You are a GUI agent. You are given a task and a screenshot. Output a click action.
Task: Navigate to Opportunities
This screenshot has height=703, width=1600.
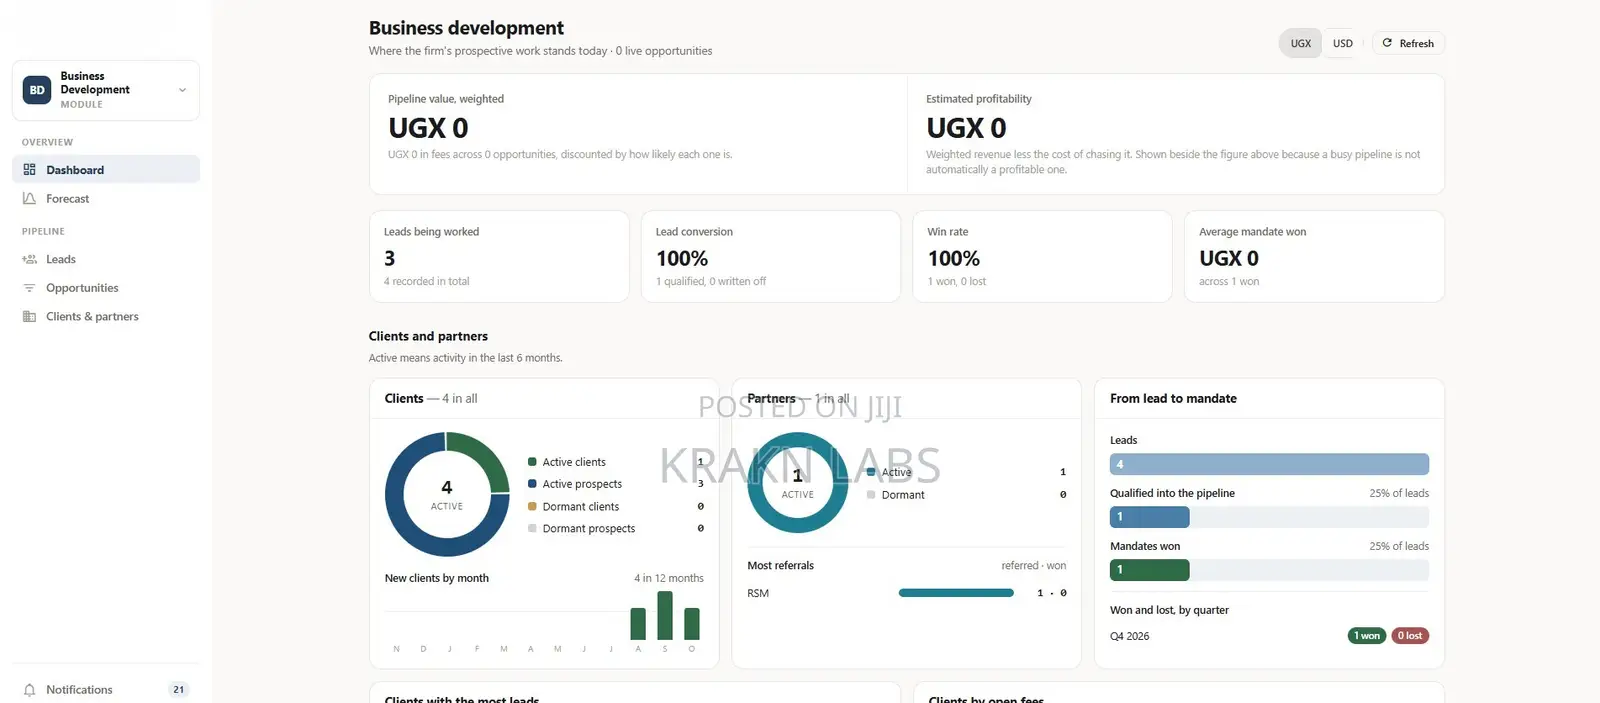tap(106, 288)
